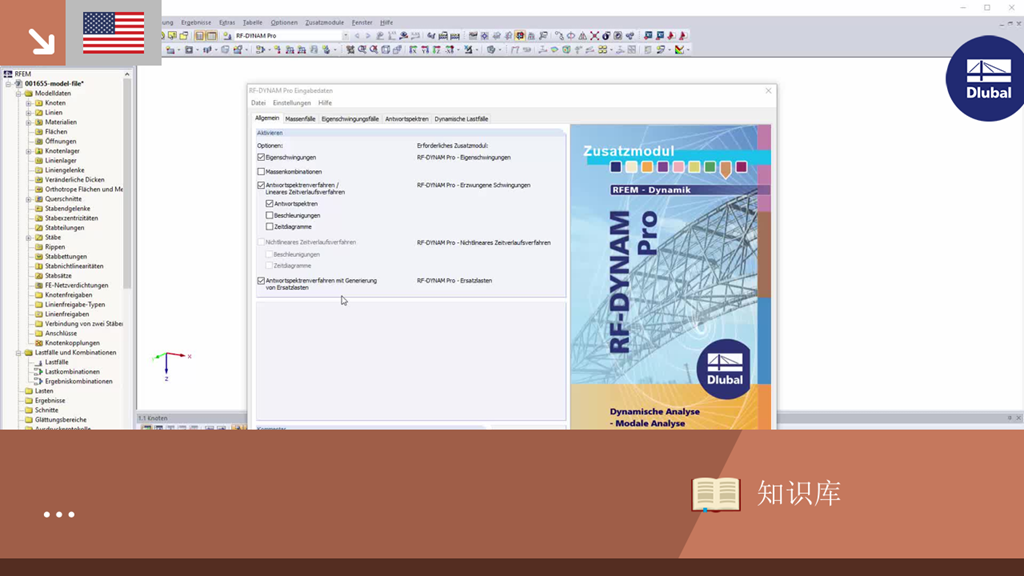
Task: Open the Ergebnisse menu in the main menu bar
Action: (196, 22)
